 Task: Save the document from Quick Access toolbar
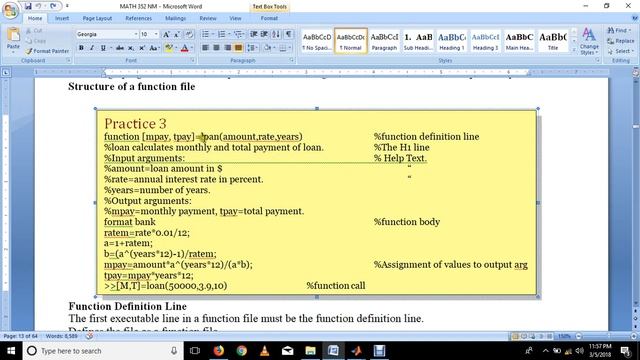[28, 6]
